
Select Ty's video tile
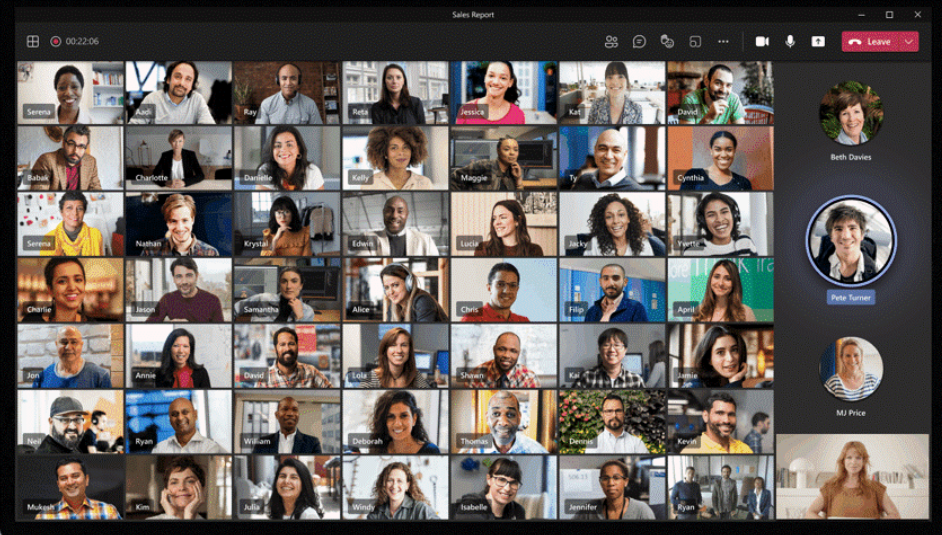(612, 159)
